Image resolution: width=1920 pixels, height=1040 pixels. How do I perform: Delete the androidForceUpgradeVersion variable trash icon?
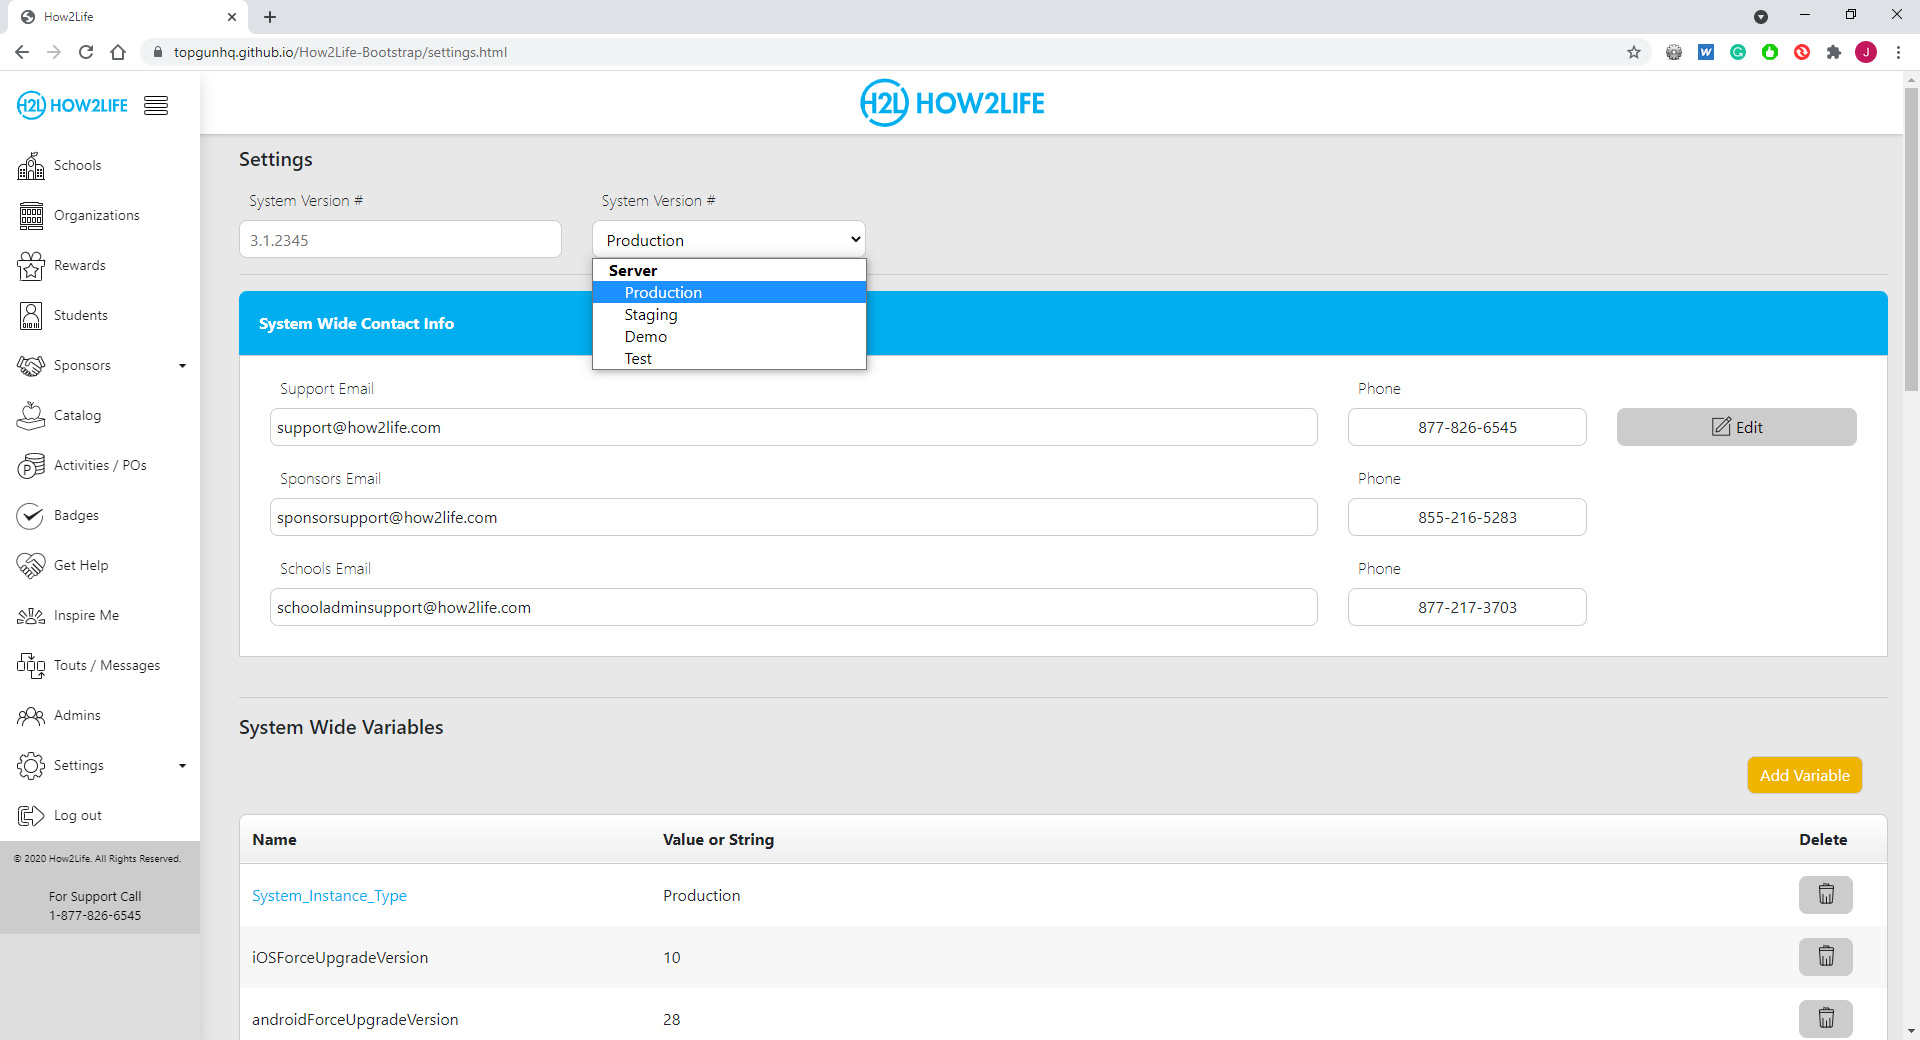[1825, 1019]
